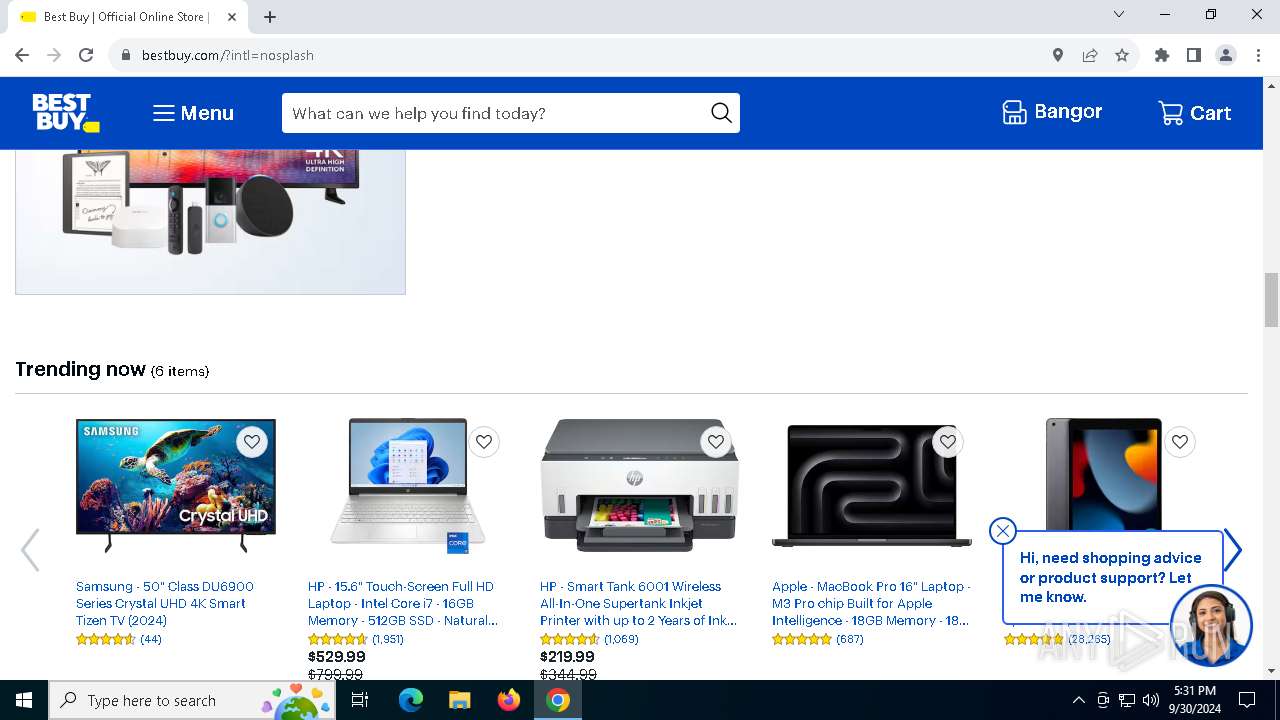Open the hamburger Menu
1280x720 pixels.
[193, 113]
